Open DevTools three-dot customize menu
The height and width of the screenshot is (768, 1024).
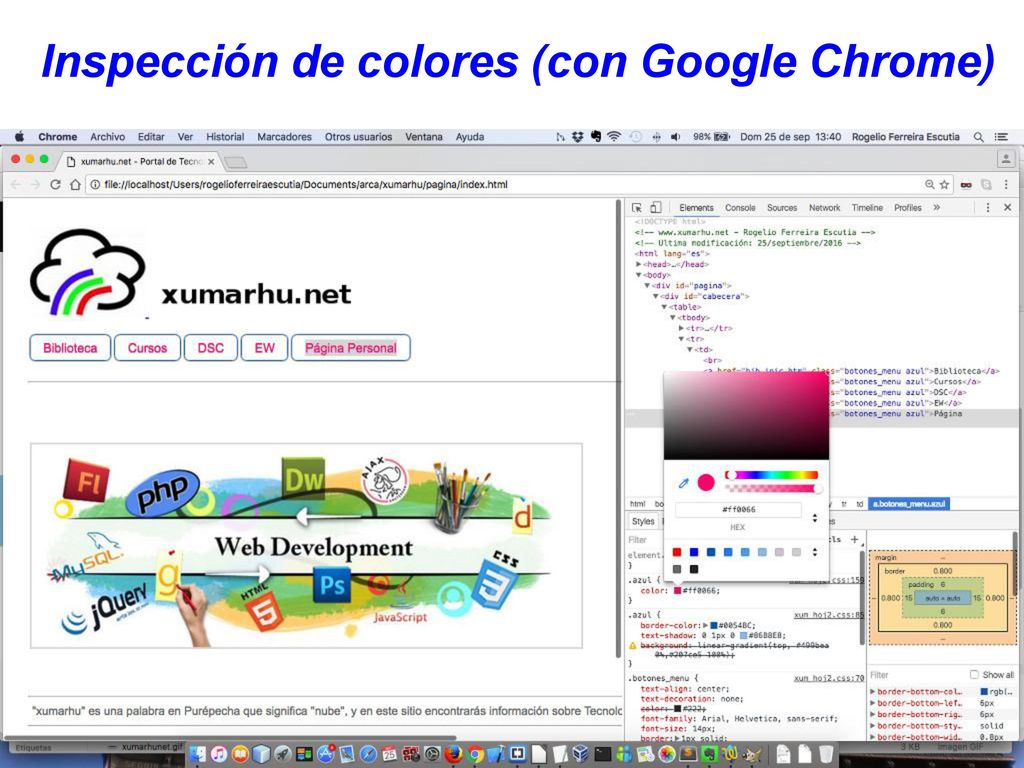(x=987, y=207)
